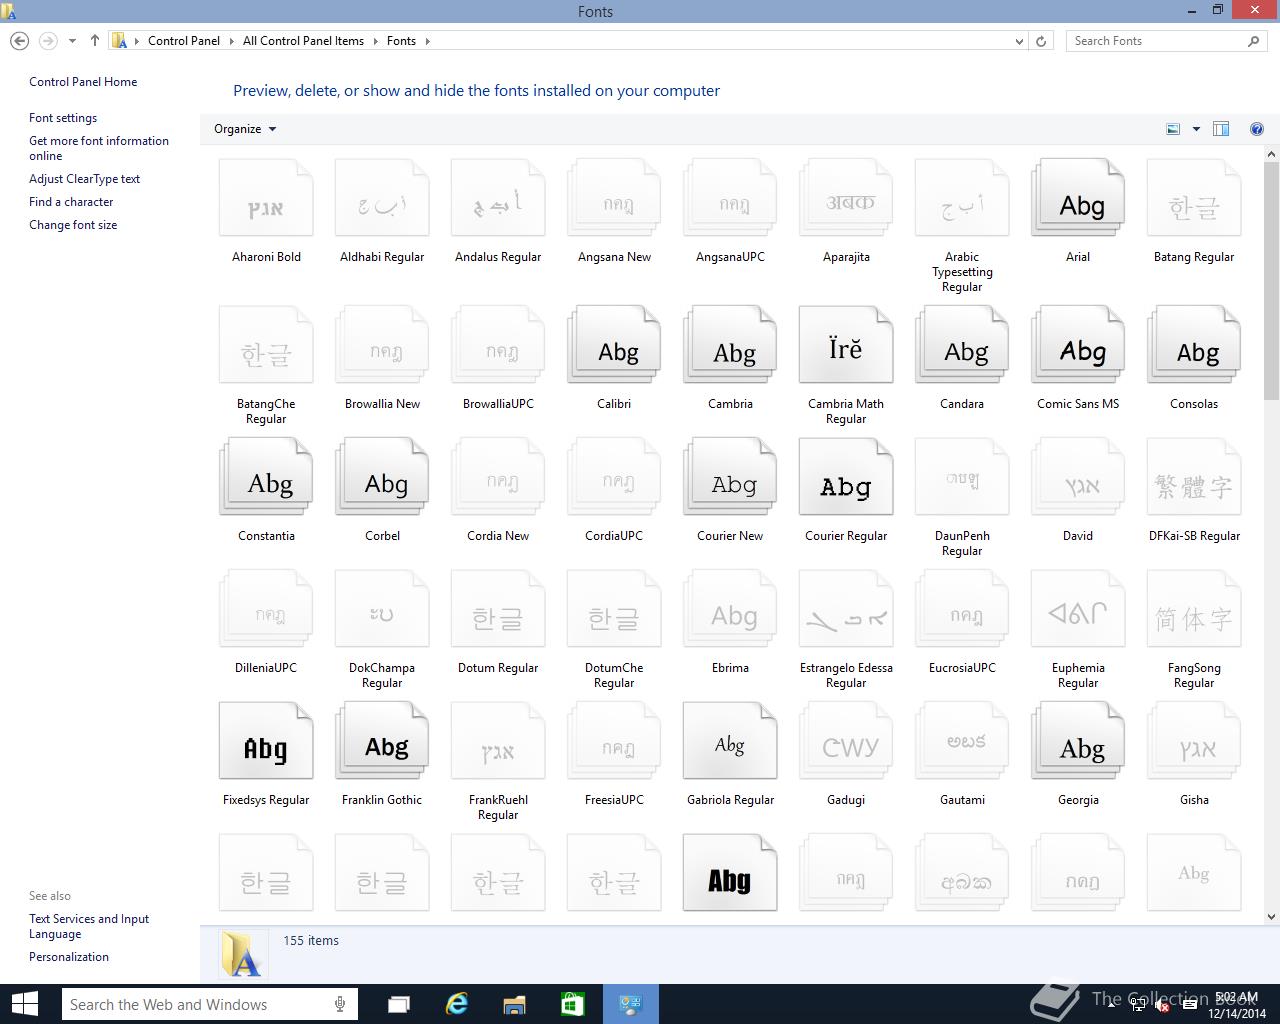The height and width of the screenshot is (1024, 1280).
Task: Click the change view icon button
Action: point(1173,129)
